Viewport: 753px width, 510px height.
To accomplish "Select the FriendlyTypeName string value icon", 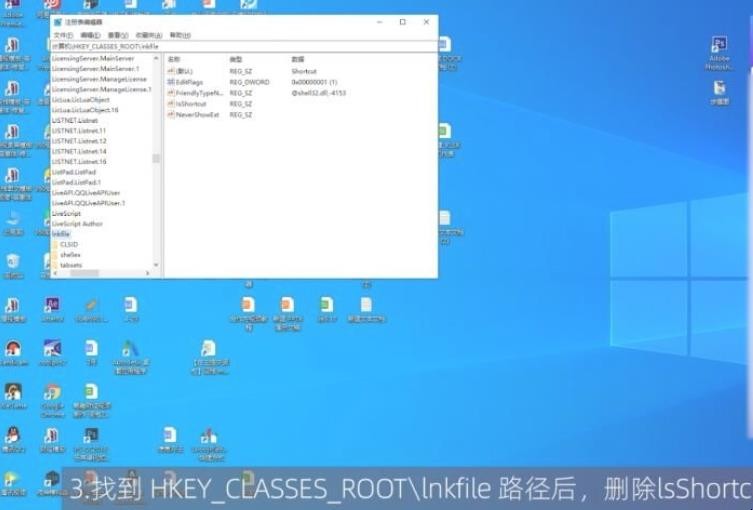I will point(171,93).
